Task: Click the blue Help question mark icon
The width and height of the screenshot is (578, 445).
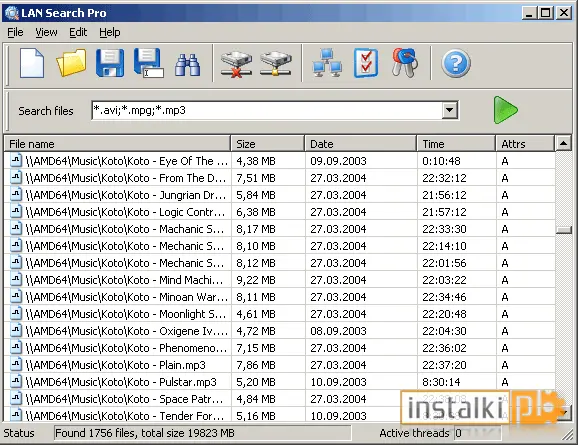Action: tap(456, 64)
